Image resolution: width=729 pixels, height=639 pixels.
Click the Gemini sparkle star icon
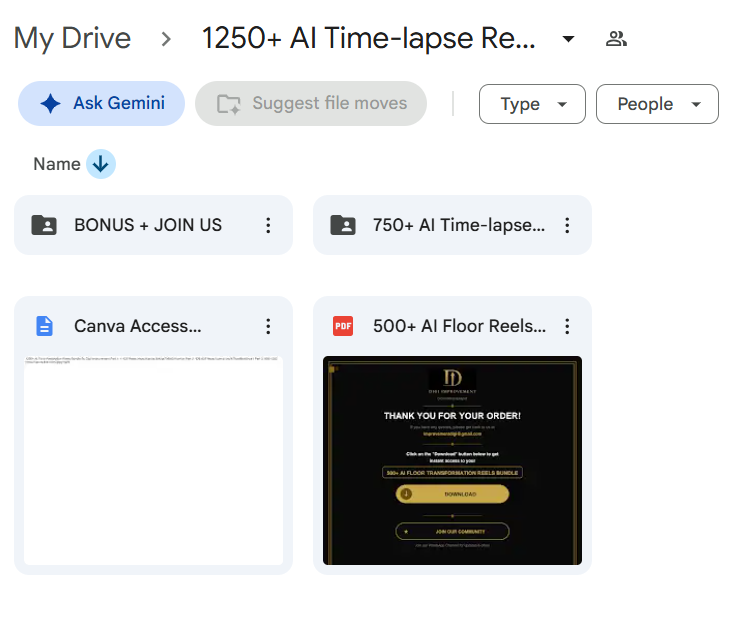coord(50,103)
